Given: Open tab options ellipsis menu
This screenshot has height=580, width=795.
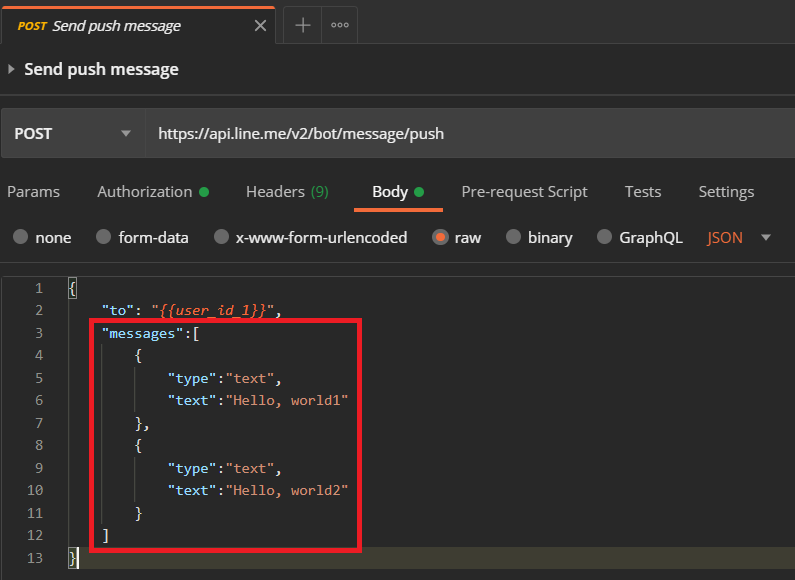Looking at the screenshot, I should (340, 25).
